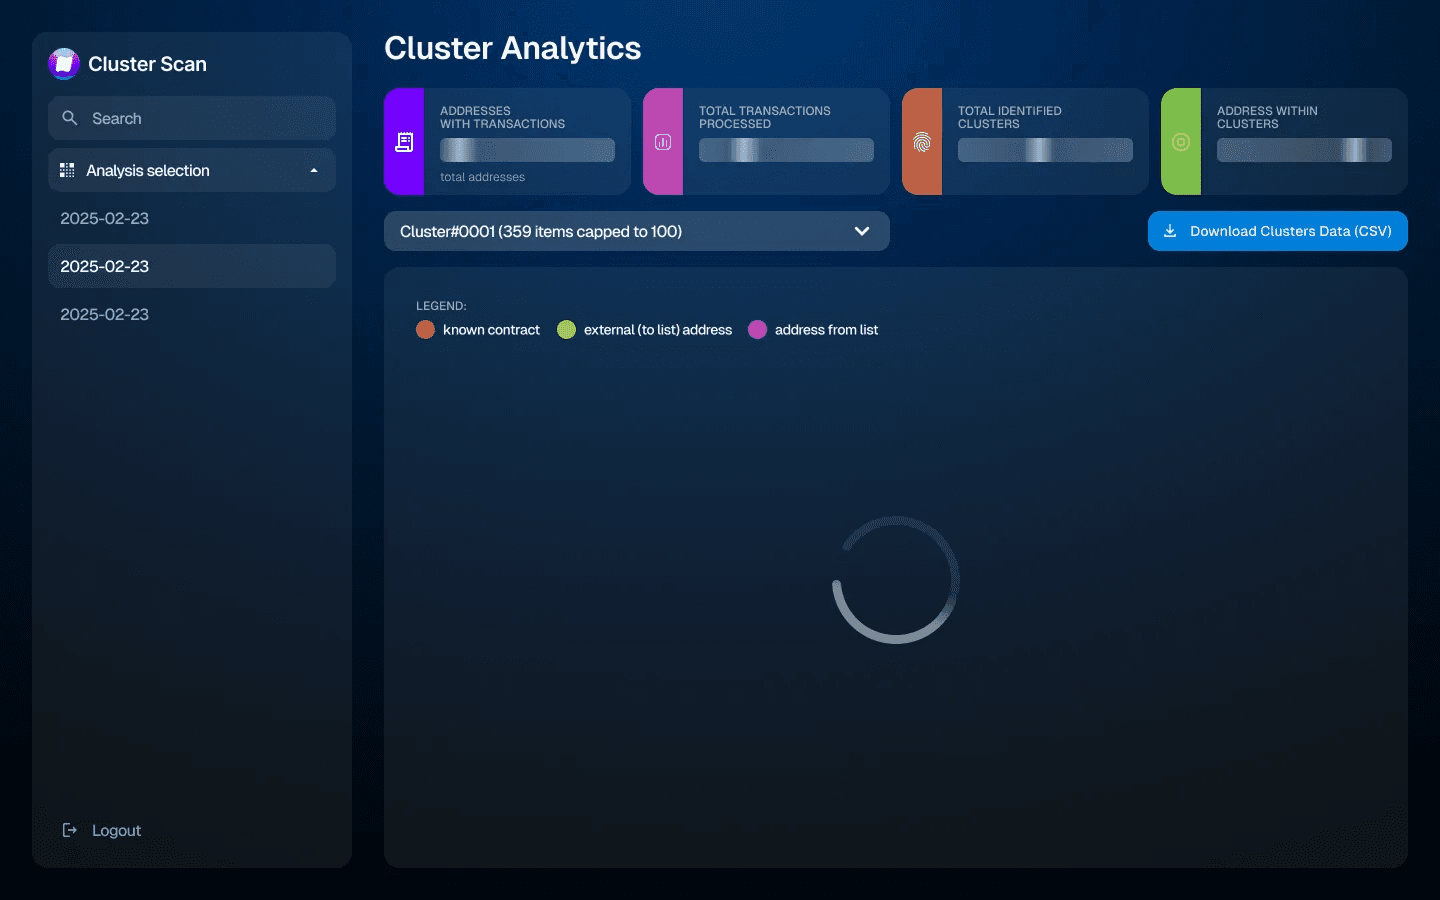This screenshot has width=1440, height=900.
Task: Expand cluster list using chevron arrow
Action: click(862, 231)
